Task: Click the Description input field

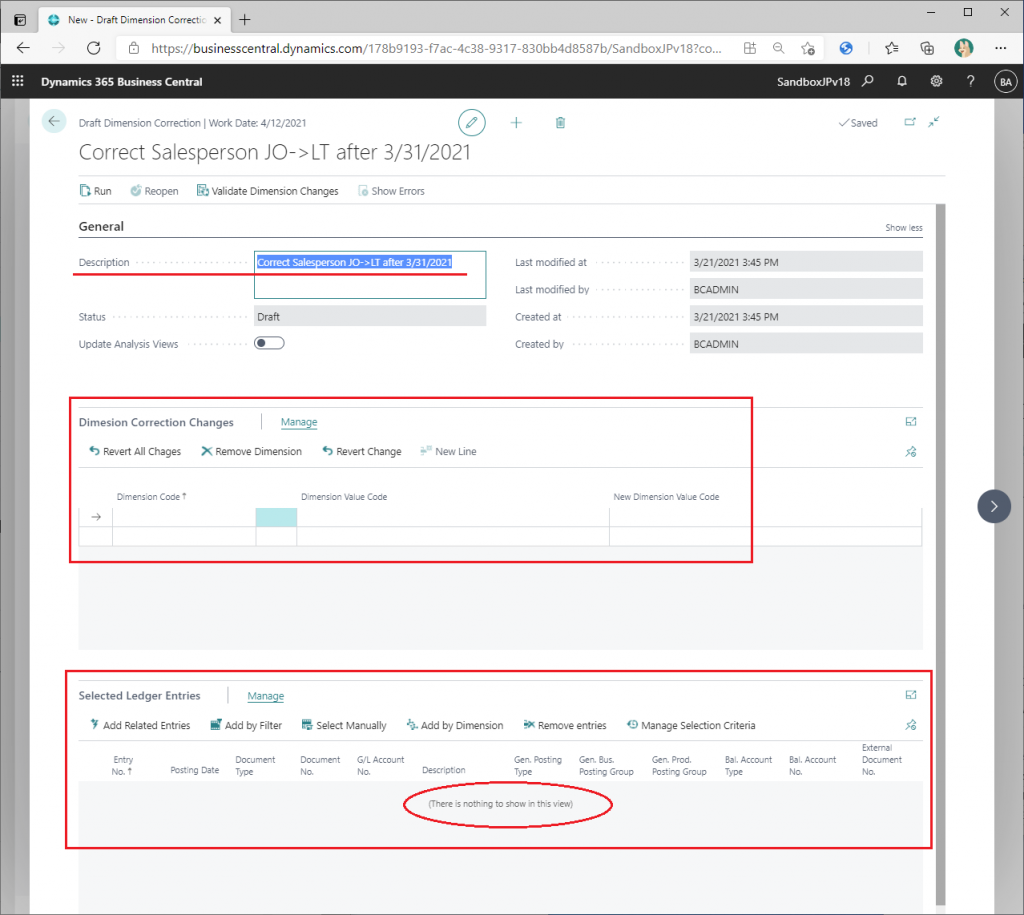Action: point(369,274)
